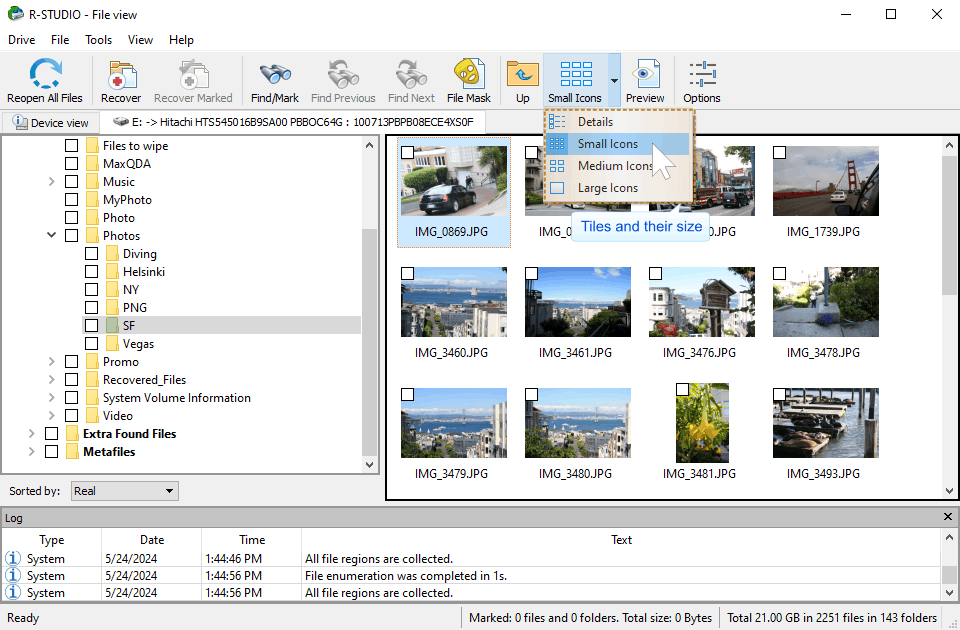The image size is (960, 630).
Task: Check the box for IMG_0869.JPG
Action: 407,153
